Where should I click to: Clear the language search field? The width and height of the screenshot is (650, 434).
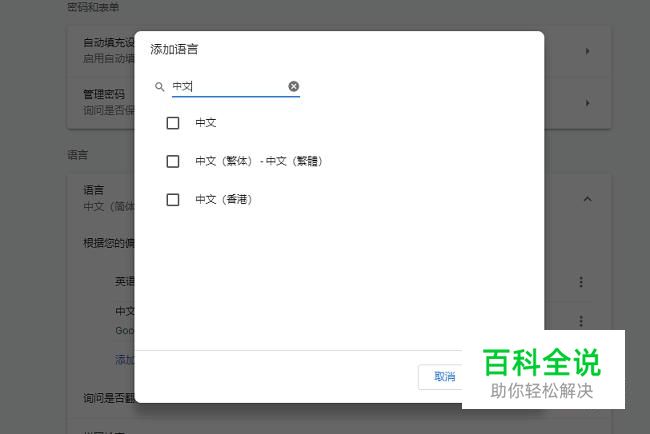(x=293, y=86)
